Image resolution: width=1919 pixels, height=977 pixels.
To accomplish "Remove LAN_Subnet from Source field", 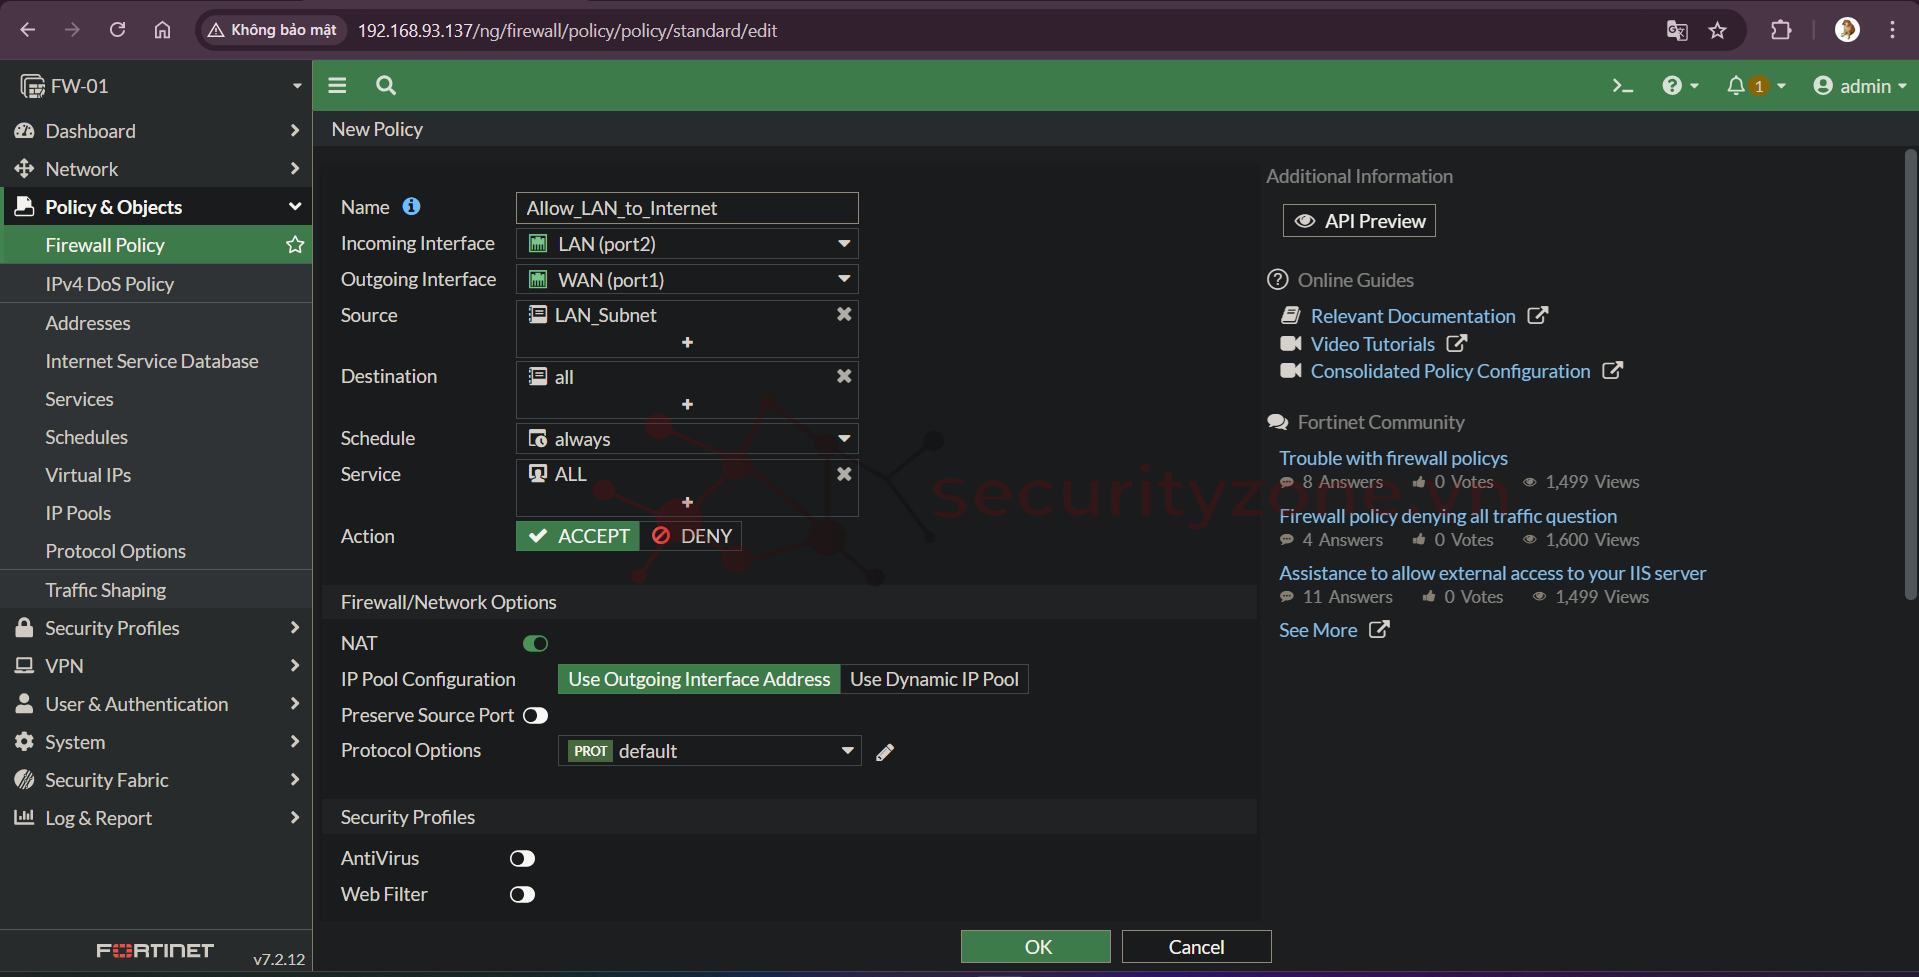I will point(844,315).
